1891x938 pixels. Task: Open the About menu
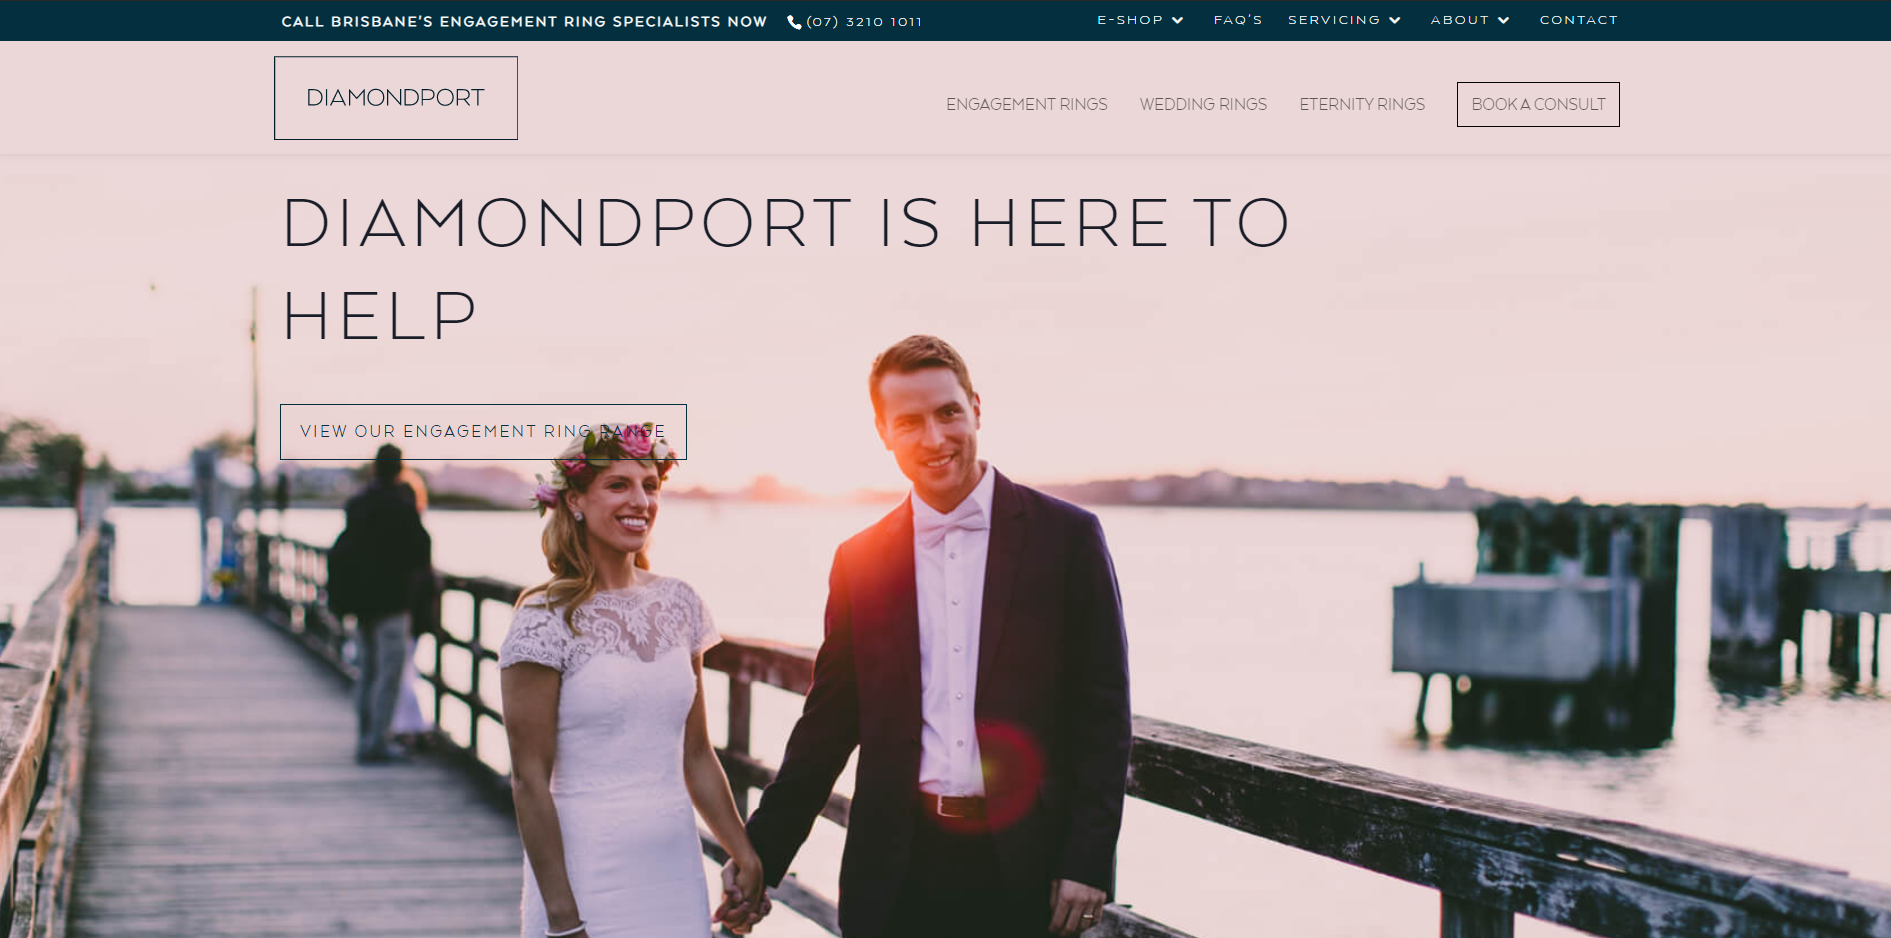tap(1460, 20)
